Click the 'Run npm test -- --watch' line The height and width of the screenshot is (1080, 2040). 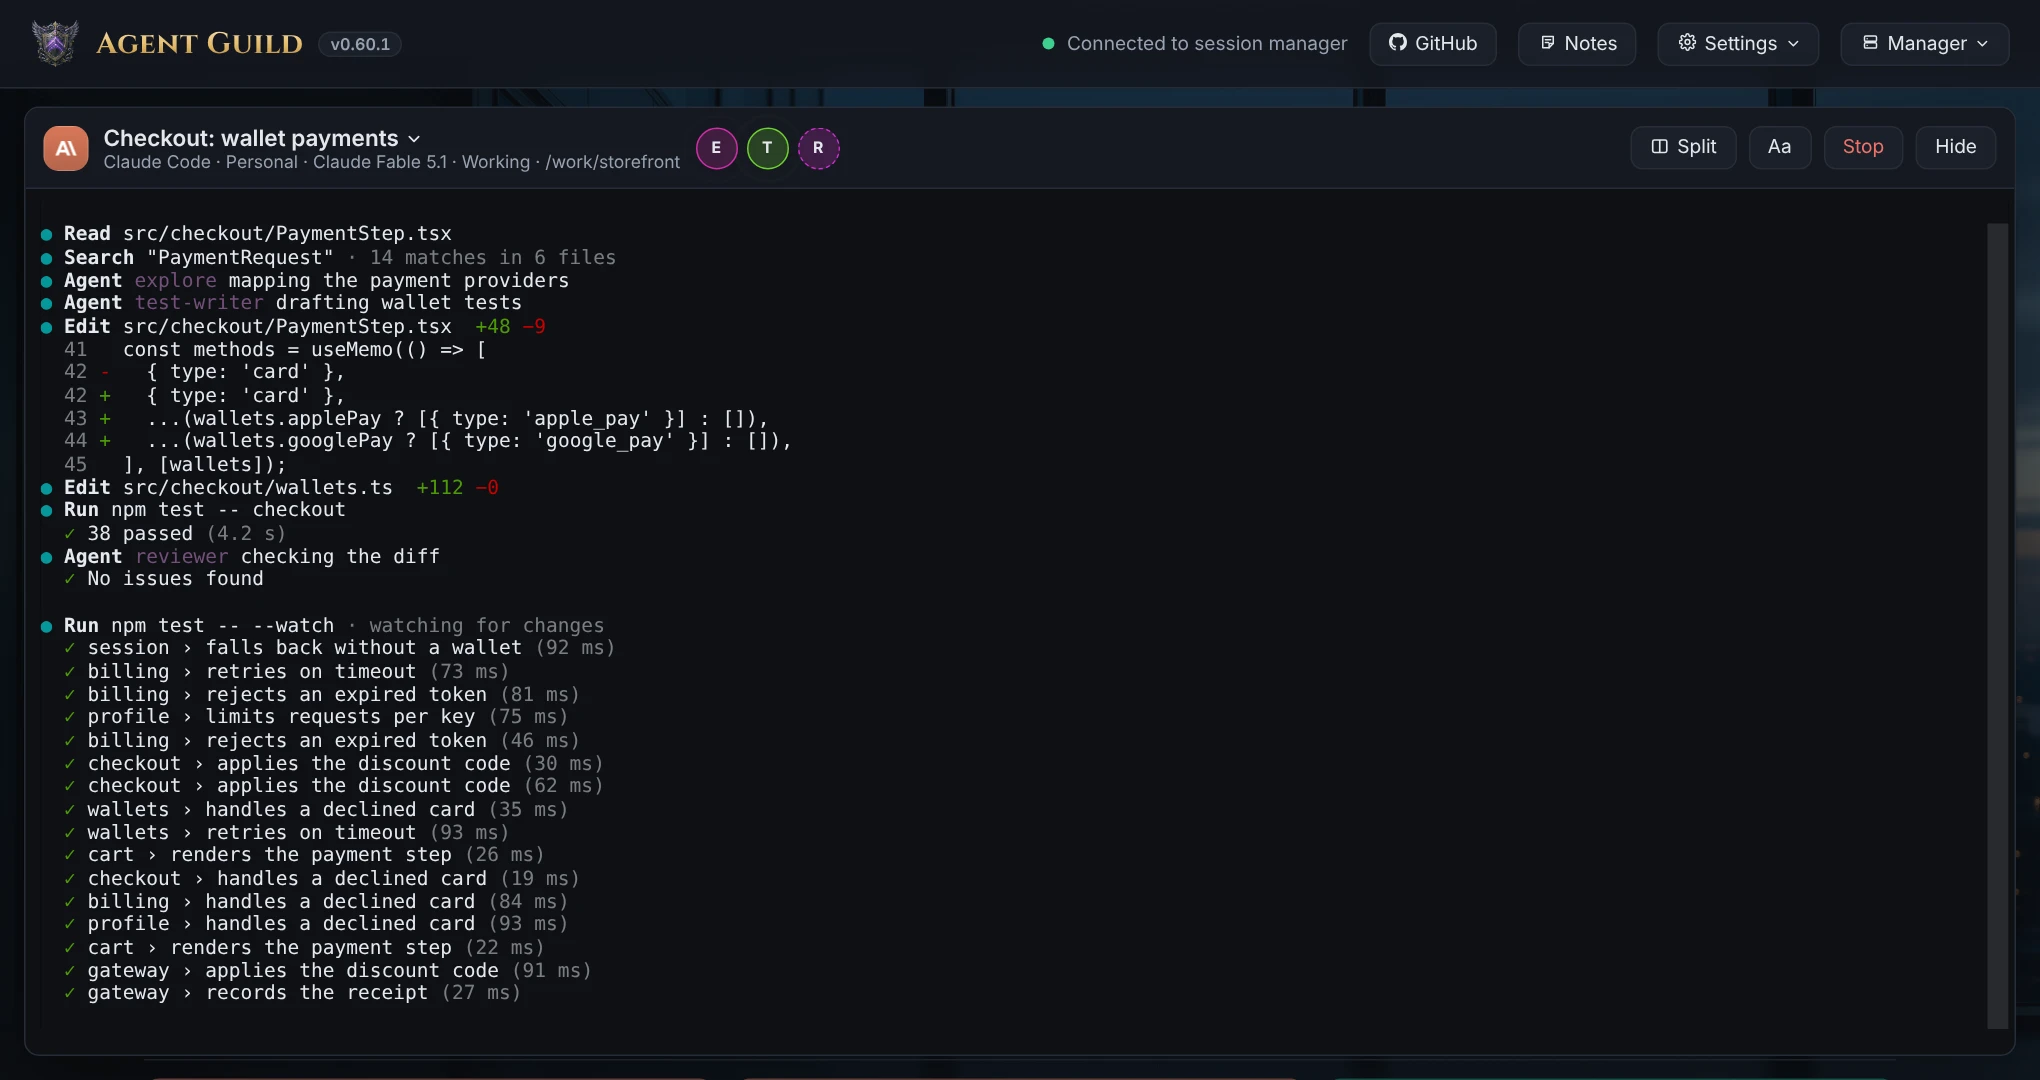[322, 625]
